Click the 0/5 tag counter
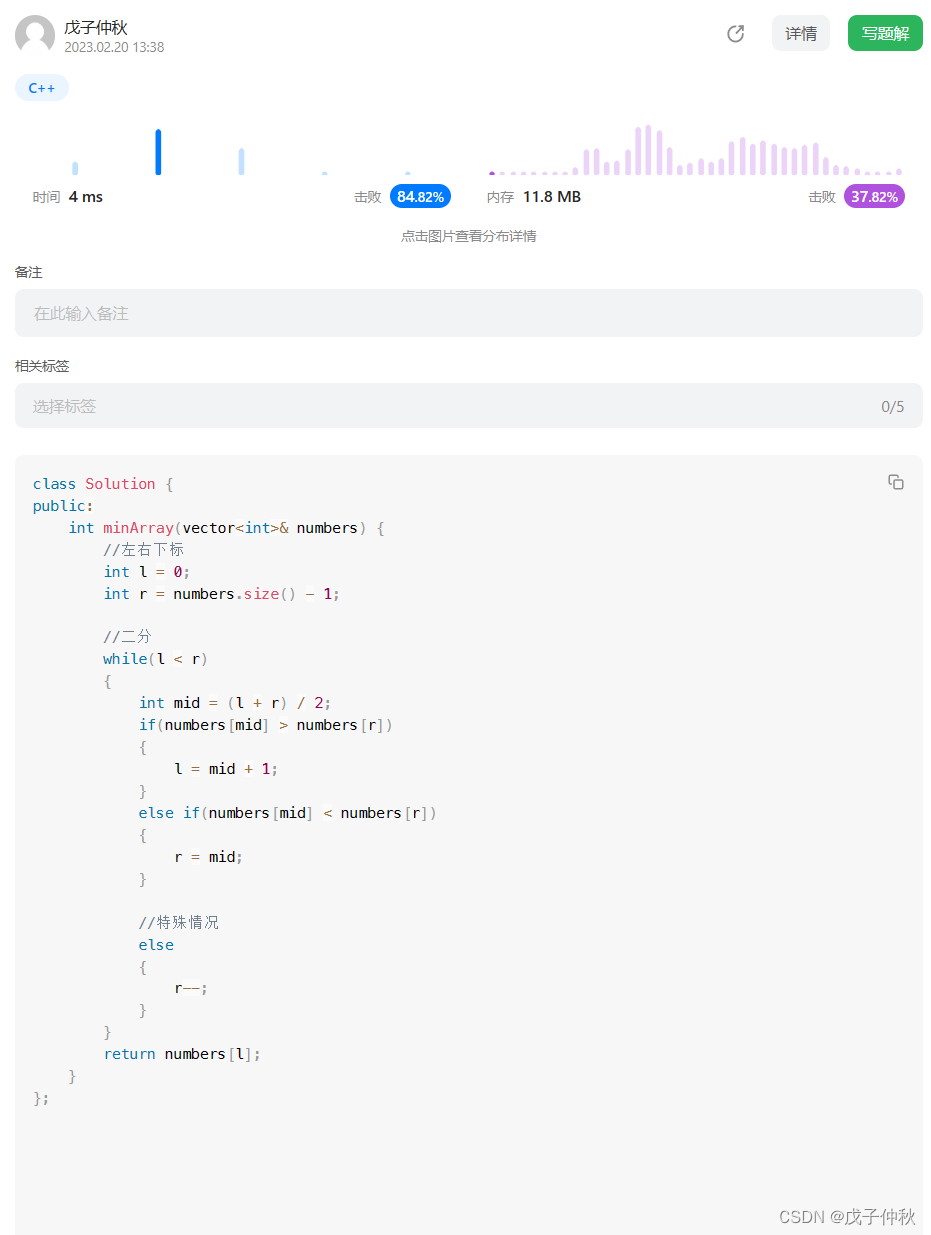 tap(892, 406)
